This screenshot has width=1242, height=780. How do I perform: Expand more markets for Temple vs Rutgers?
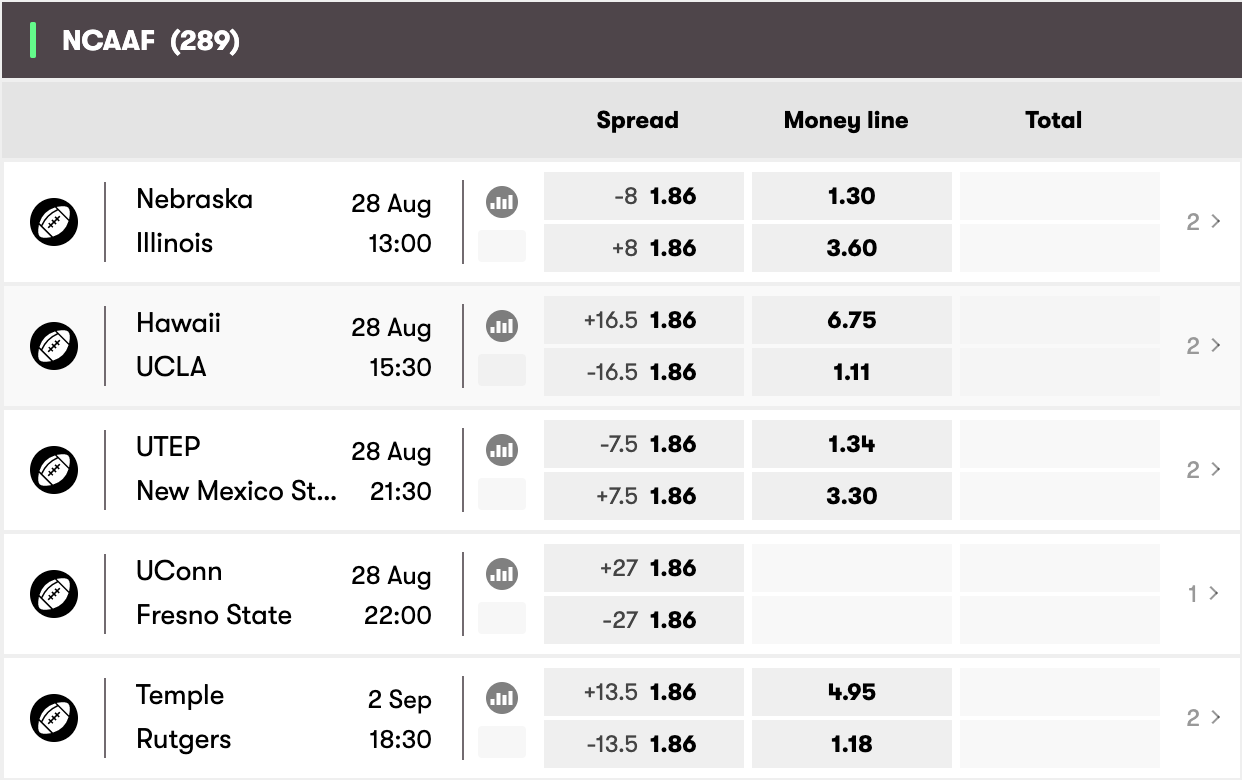[1203, 718]
